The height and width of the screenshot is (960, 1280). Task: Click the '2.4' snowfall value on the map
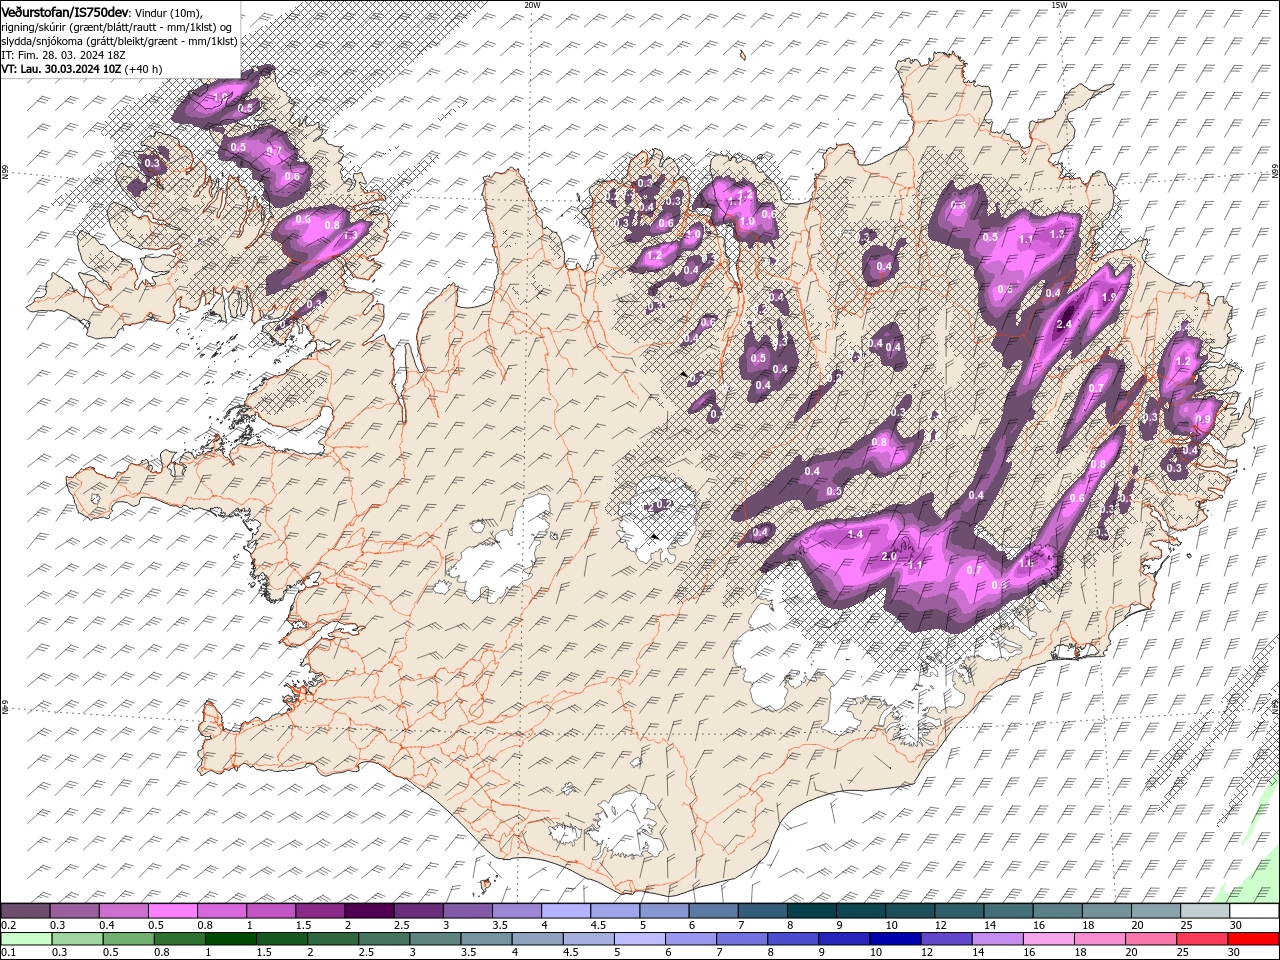(x=1064, y=324)
